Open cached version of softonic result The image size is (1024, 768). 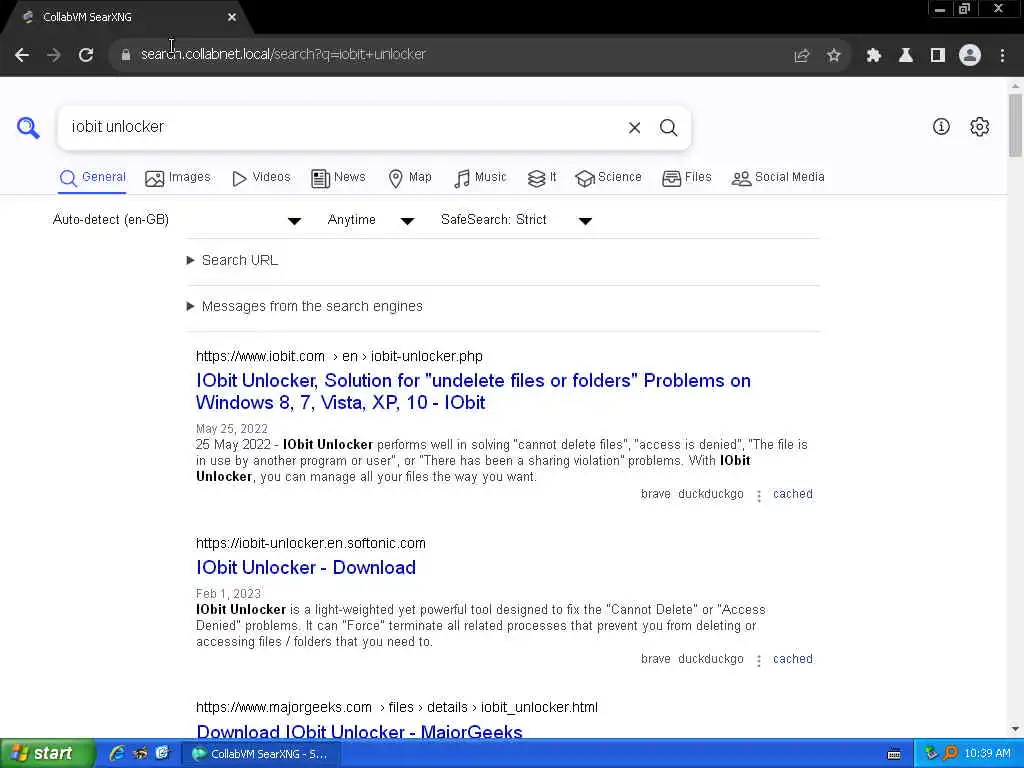click(x=793, y=660)
